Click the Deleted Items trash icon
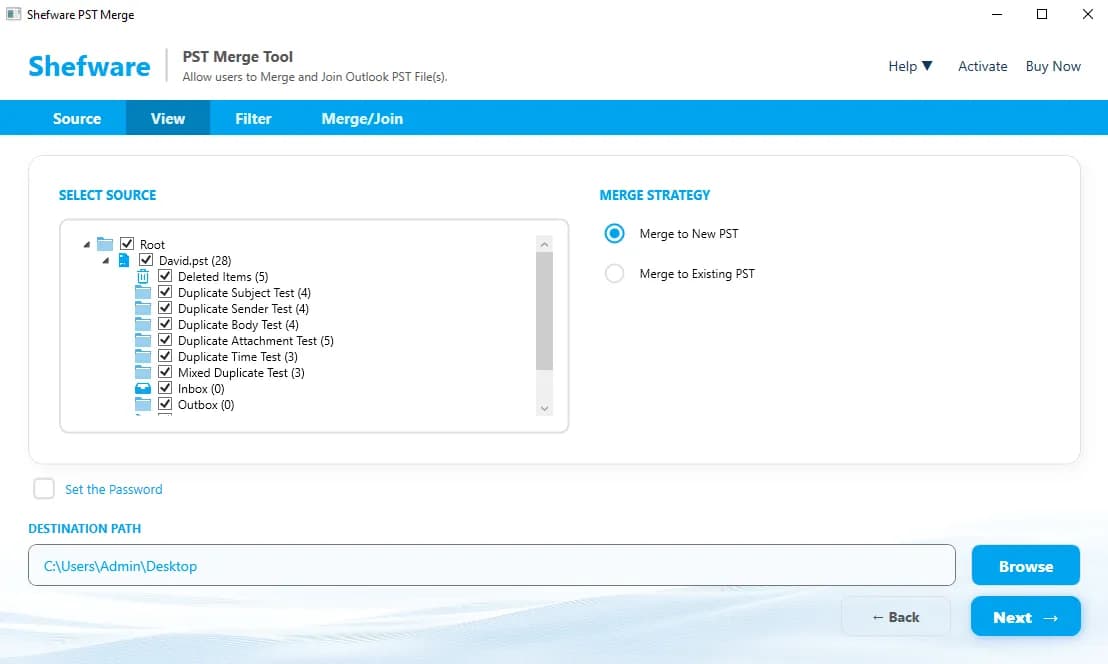This screenshot has height=664, width=1108. point(143,276)
